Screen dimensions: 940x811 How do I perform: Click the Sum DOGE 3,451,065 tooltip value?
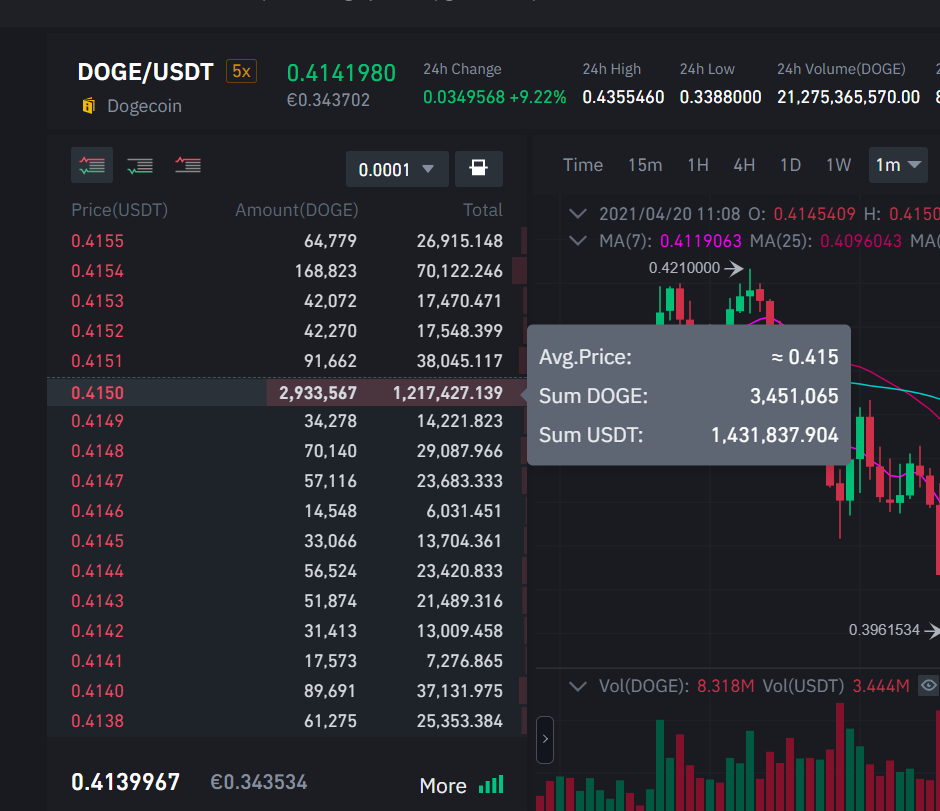[794, 396]
